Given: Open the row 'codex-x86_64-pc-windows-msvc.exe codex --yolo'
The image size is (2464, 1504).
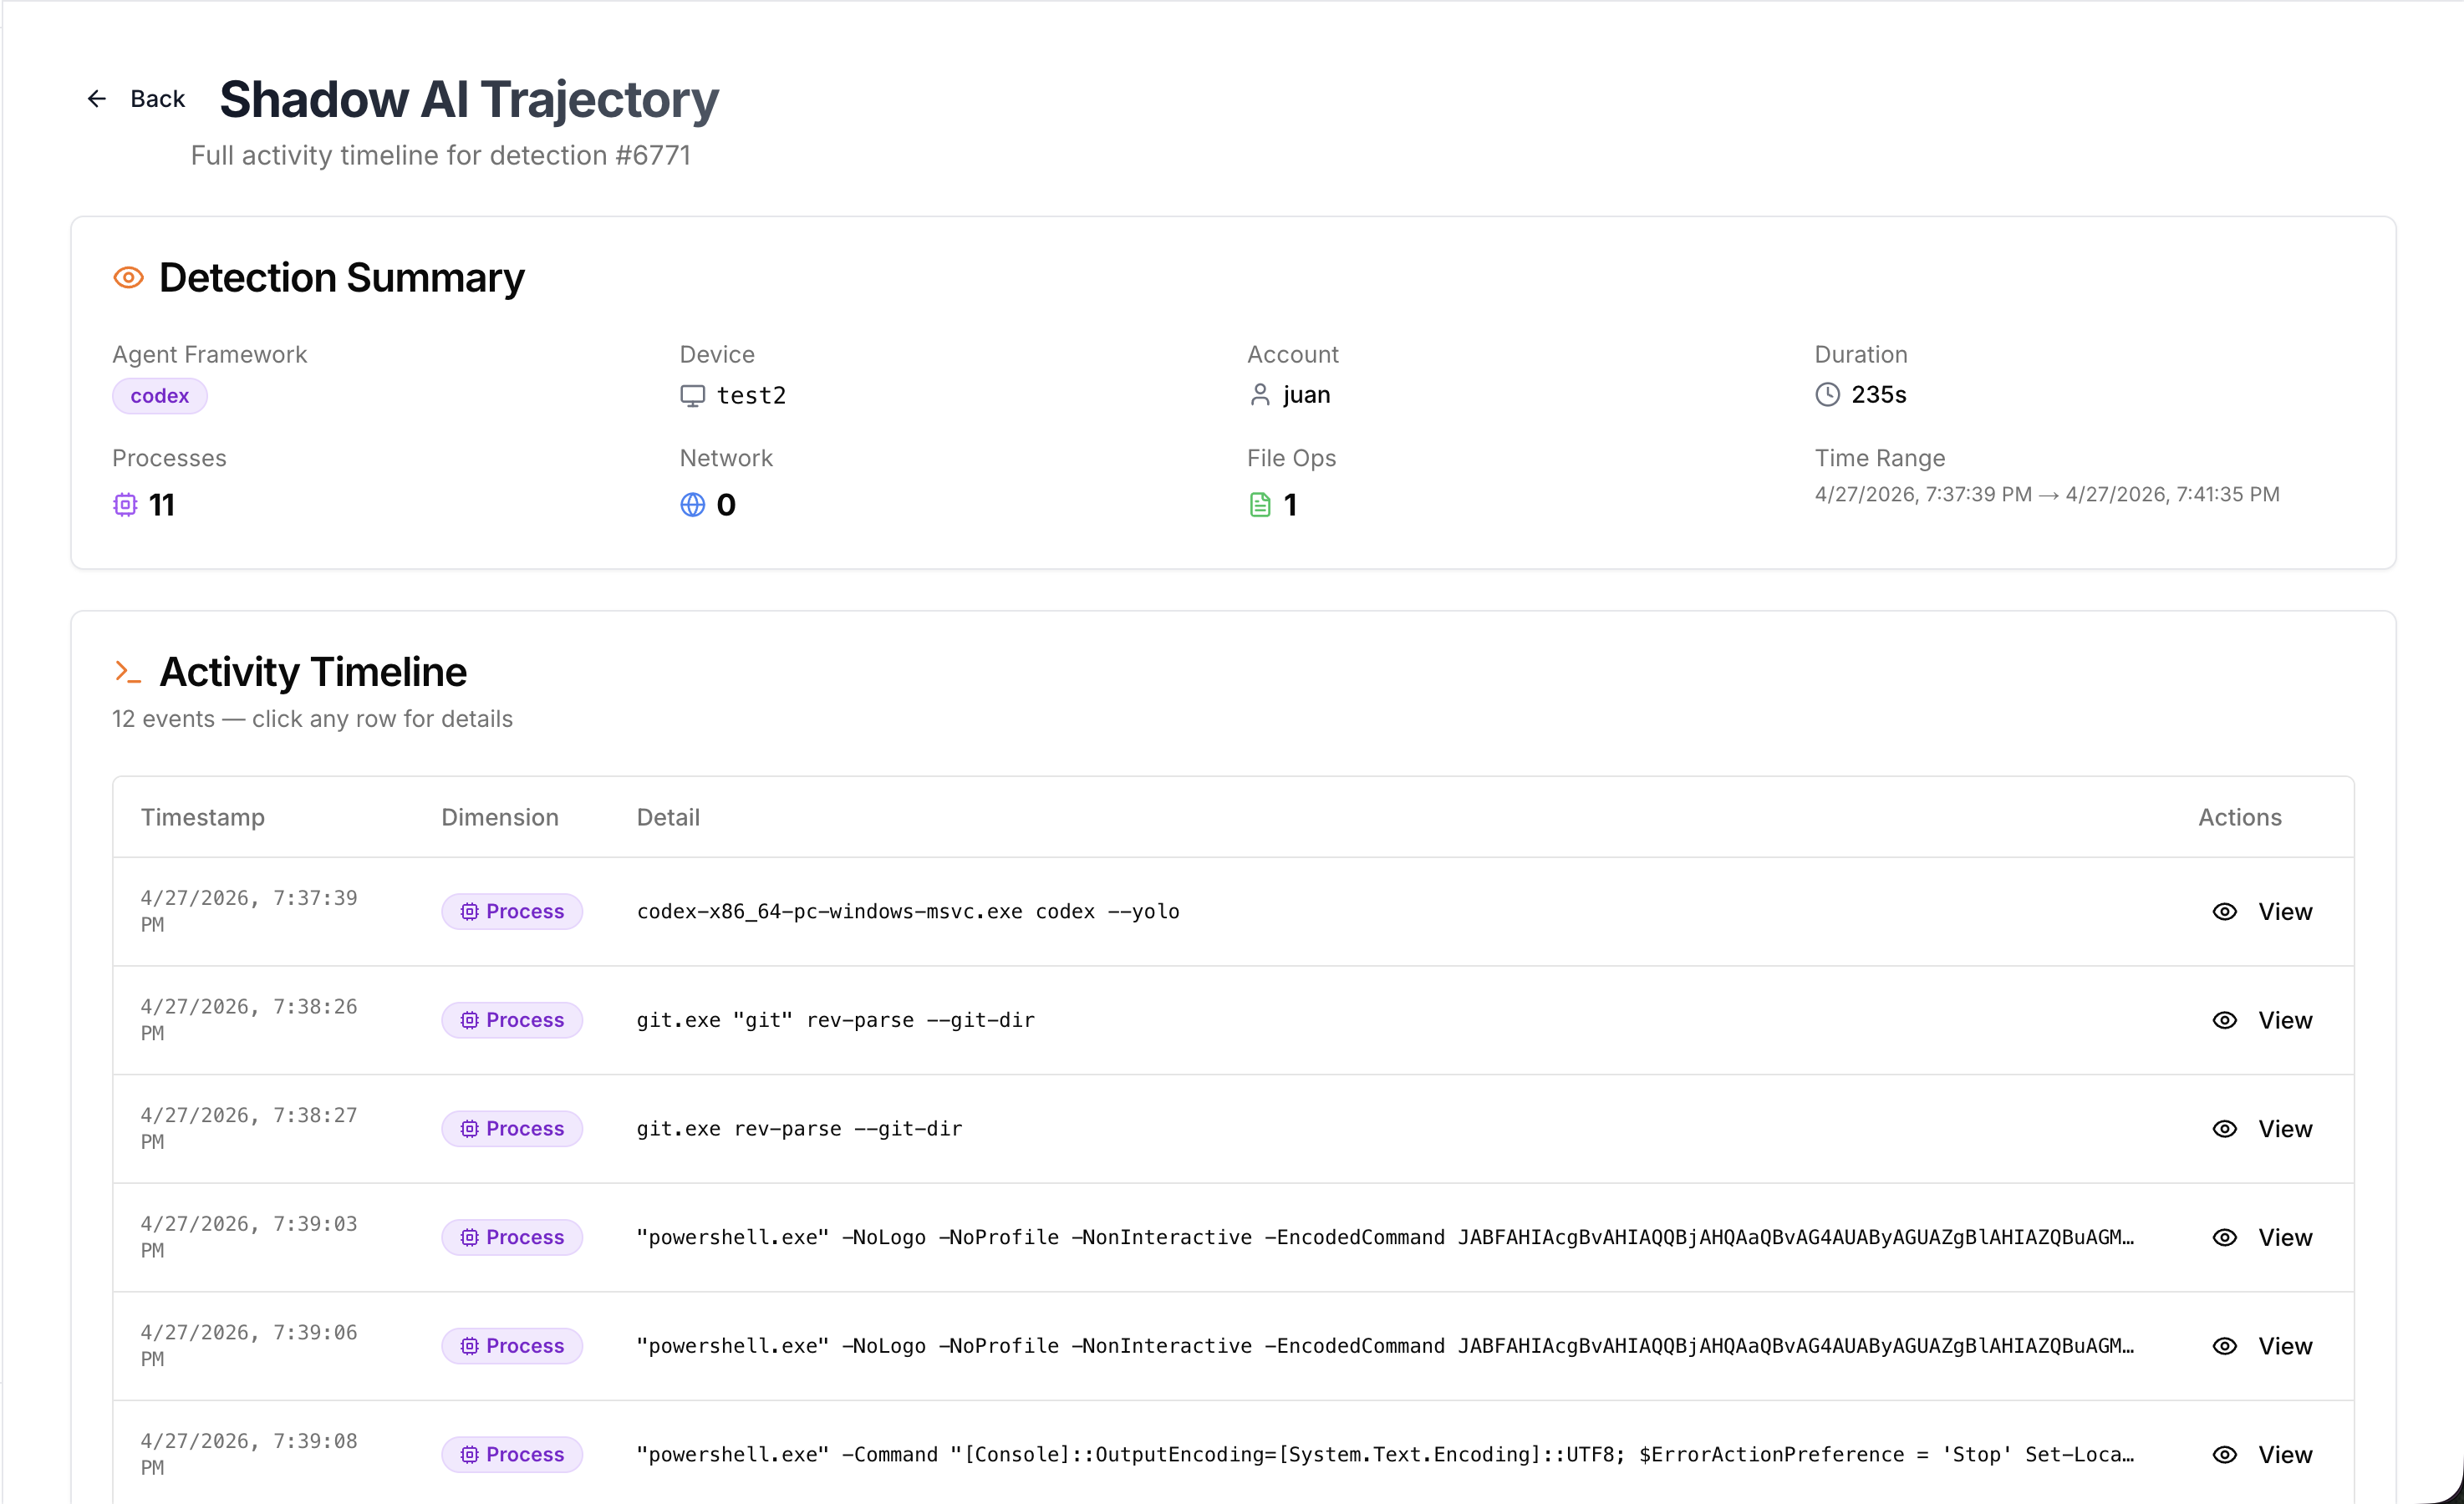Looking at the screenshot, I should (1233, 912).
